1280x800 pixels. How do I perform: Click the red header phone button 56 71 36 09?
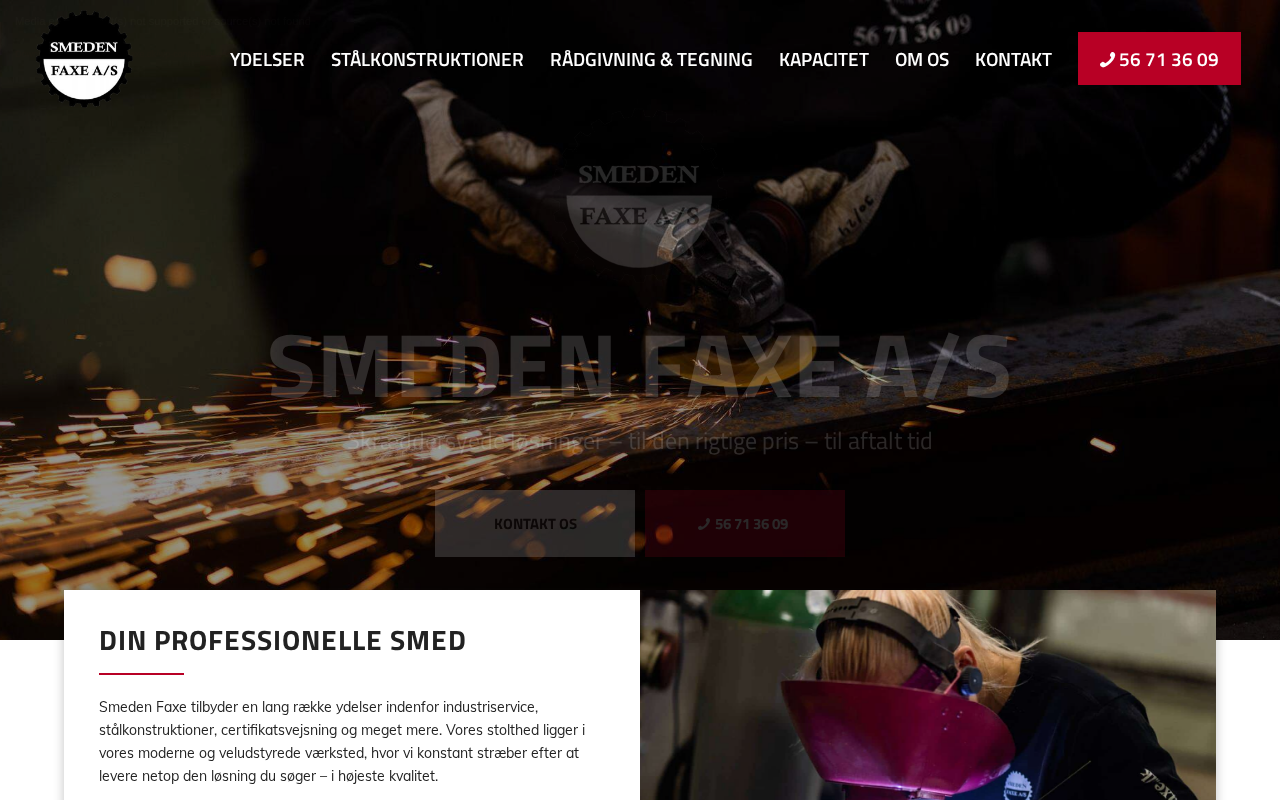1159,59
